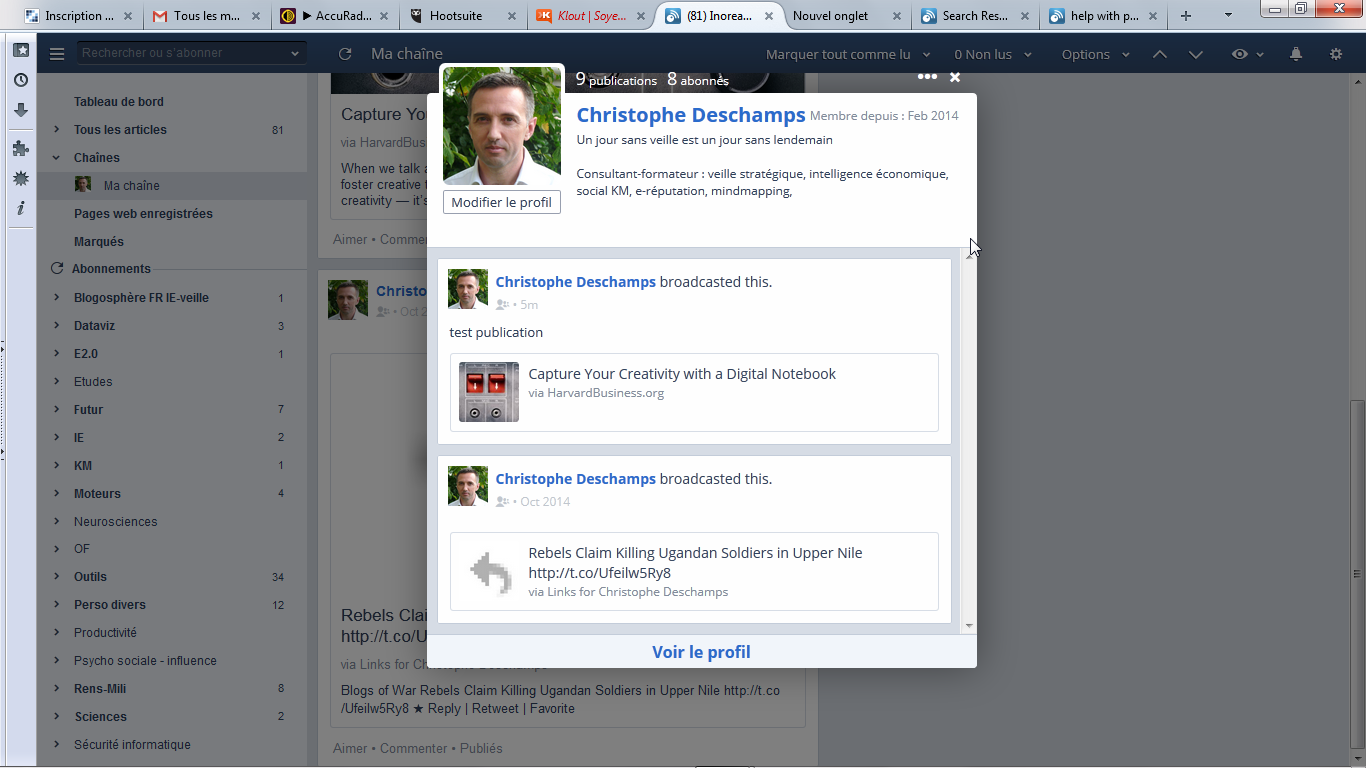Click the popup scrollbar up arrow
1366x768 pixels.
(968, 256)
